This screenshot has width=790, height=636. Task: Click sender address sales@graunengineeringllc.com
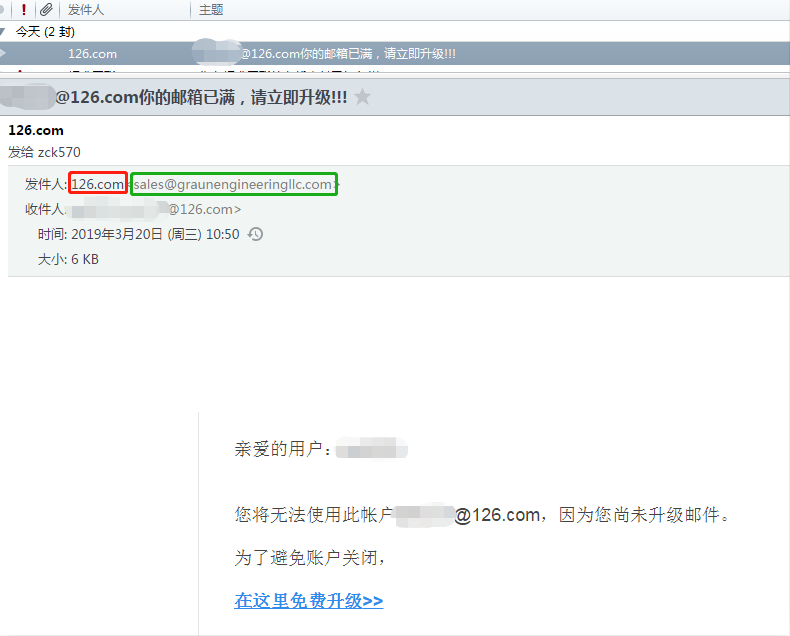233,184
